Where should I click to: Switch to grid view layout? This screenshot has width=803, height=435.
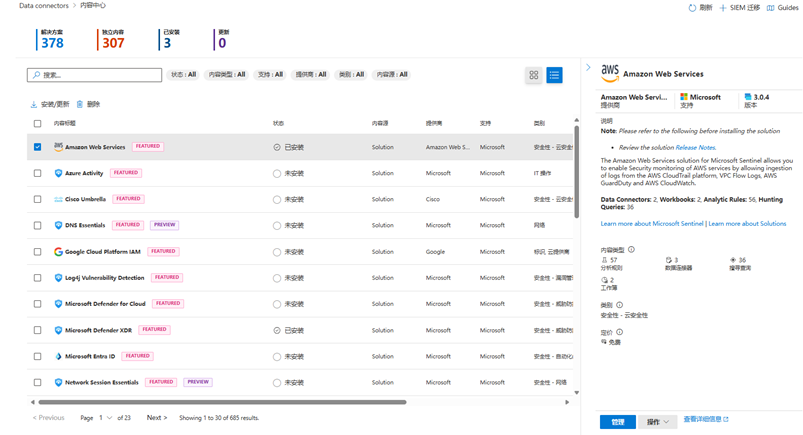(534, 75)
